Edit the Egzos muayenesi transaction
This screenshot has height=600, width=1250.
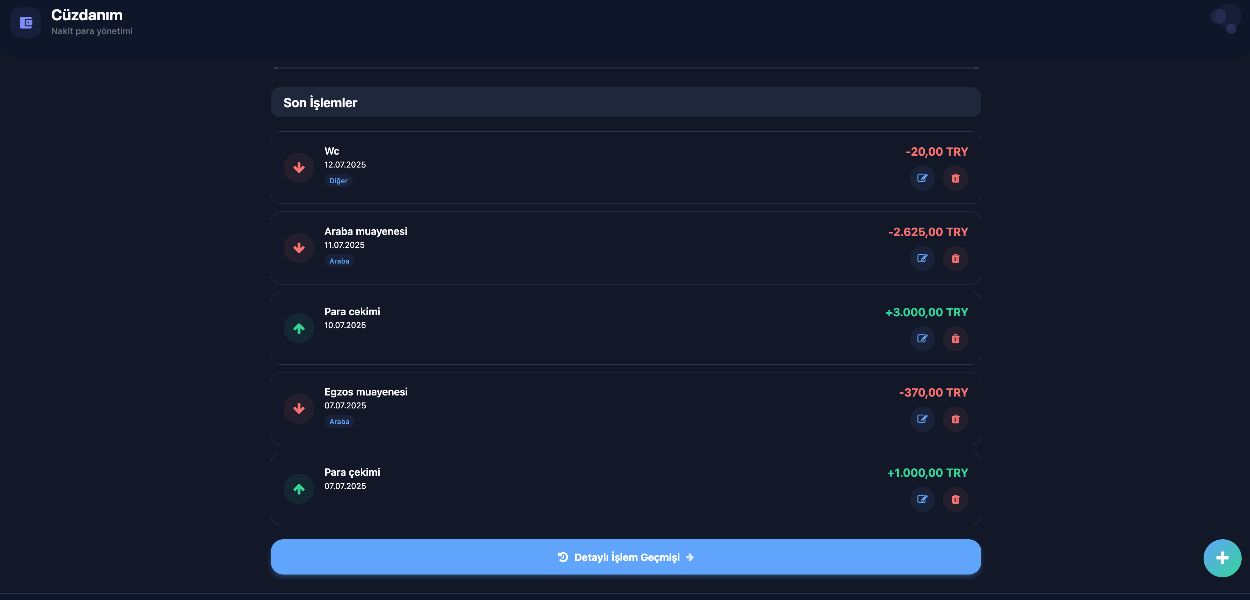pyautogui.click(x=922, y=419)
